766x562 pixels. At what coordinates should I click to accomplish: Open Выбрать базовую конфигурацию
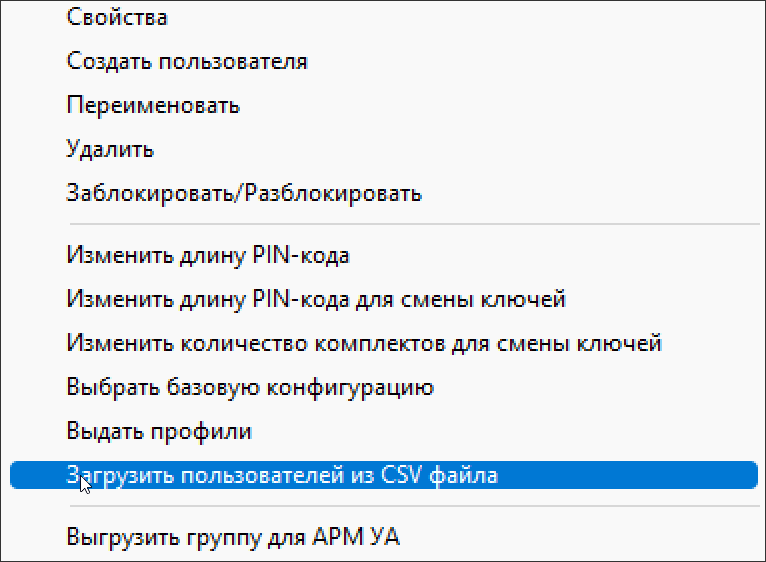coord(250,387)
